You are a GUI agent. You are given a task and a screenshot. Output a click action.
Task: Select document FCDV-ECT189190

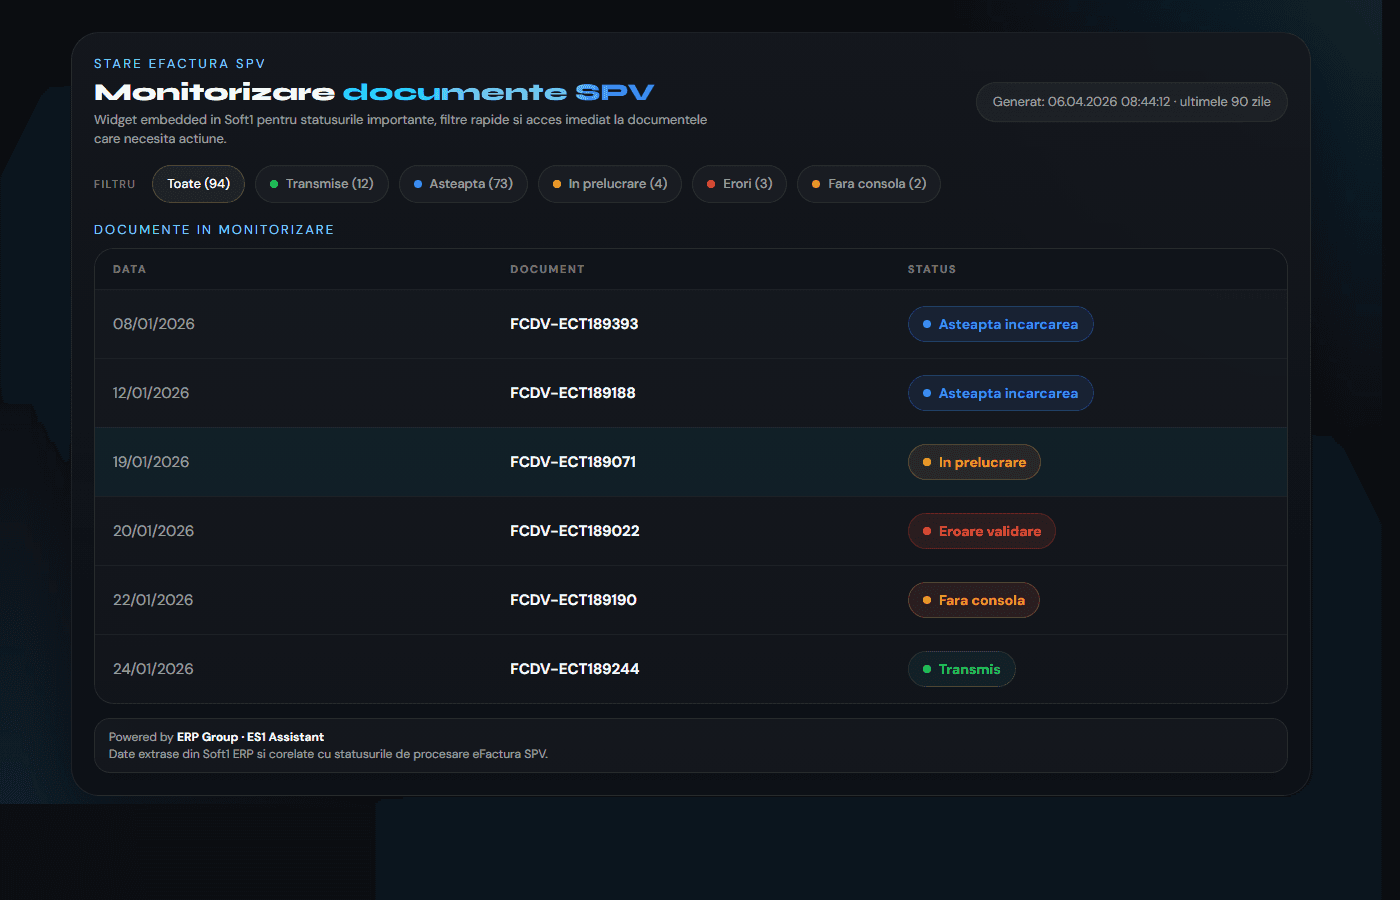[573, 600]
